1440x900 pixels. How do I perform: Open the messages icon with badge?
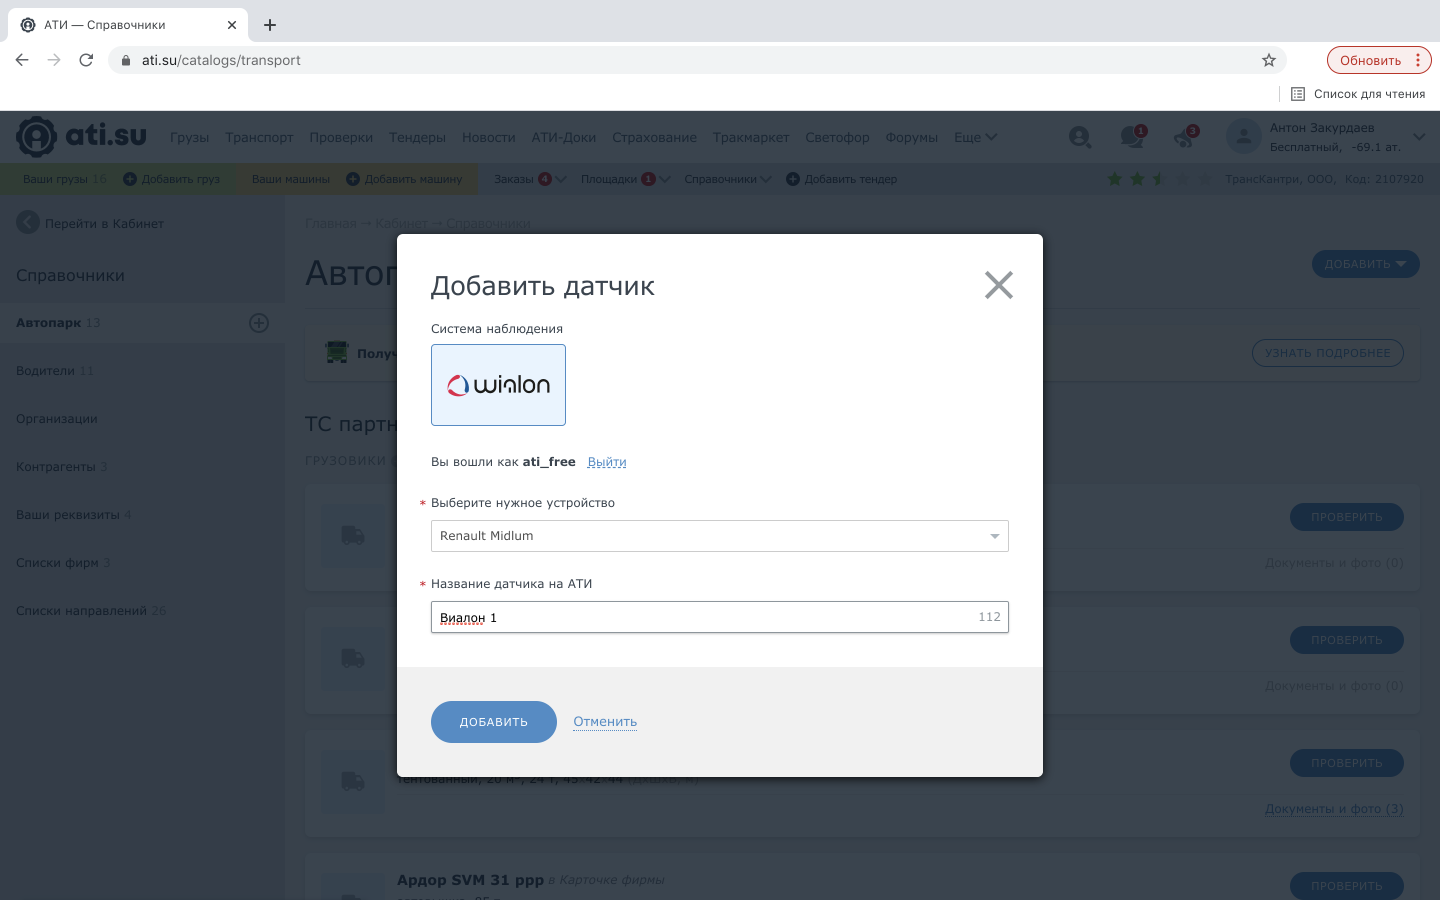pyautogui.click(x=1132, y=137)
